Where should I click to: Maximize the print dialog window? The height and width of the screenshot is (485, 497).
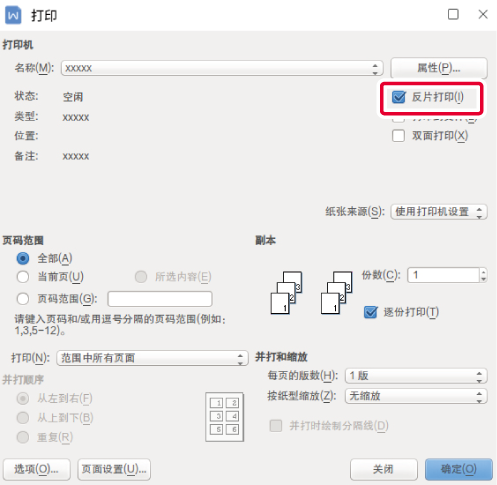[x=453, y=14]
